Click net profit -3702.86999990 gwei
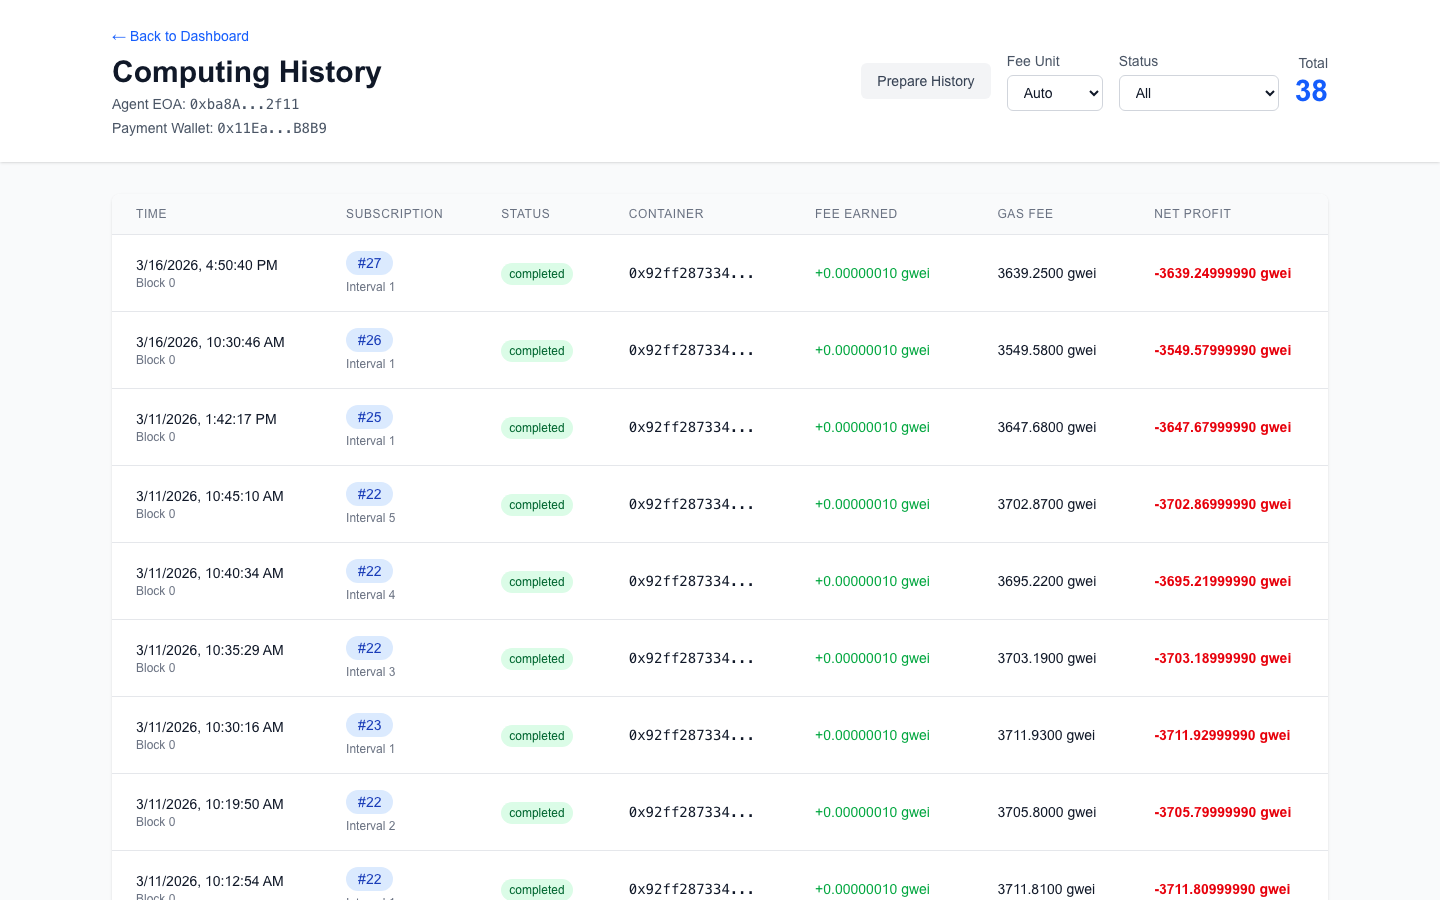Viewport: 1440px width, 900px height. 1222,504
